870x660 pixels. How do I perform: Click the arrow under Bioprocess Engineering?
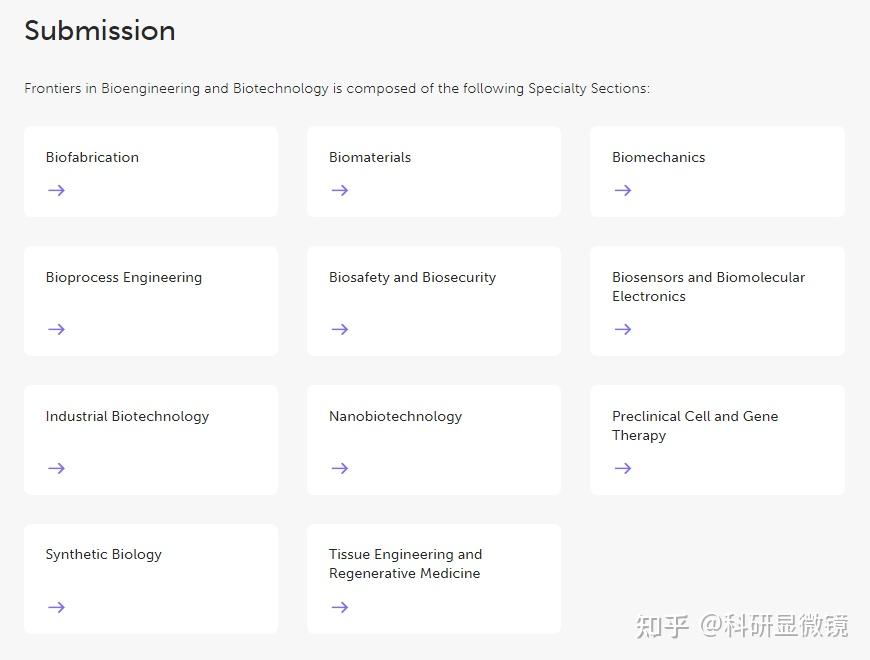[x=56, y=329]
